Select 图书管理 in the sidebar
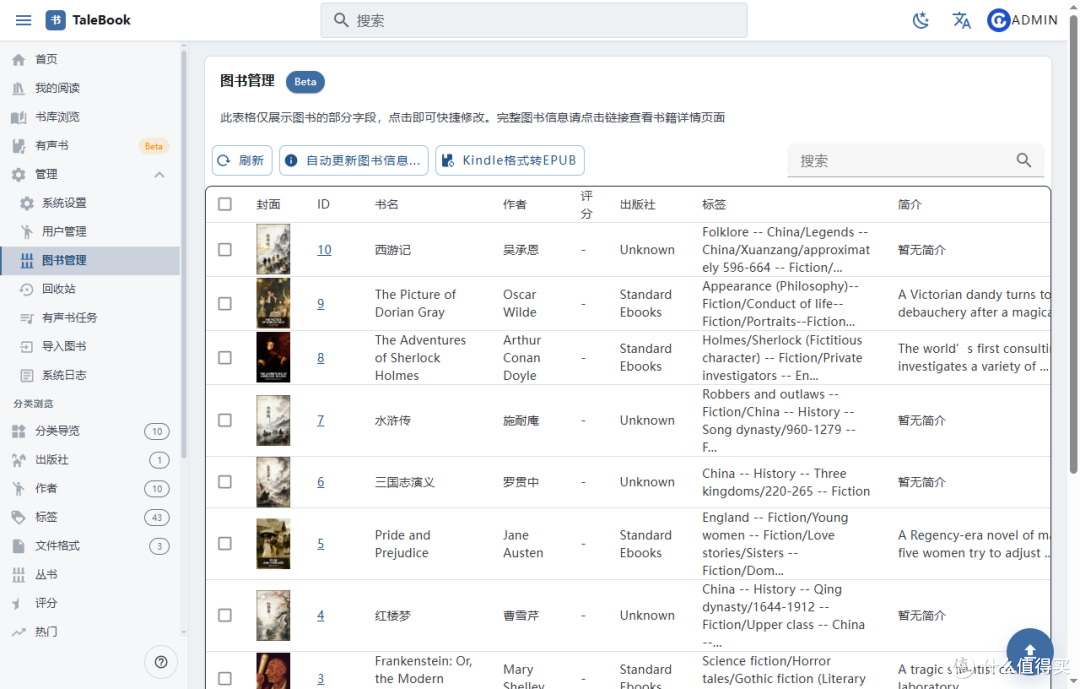The height and width of the screenshot is (689, 1080). point(90,260)
